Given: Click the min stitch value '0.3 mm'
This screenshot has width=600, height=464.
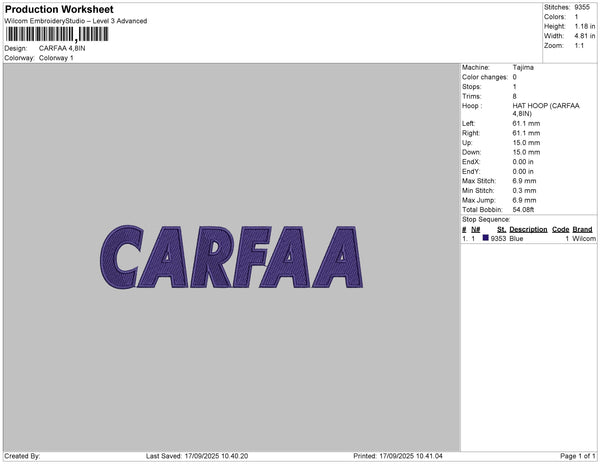Looking at the screenshot, I should [524, 190].
